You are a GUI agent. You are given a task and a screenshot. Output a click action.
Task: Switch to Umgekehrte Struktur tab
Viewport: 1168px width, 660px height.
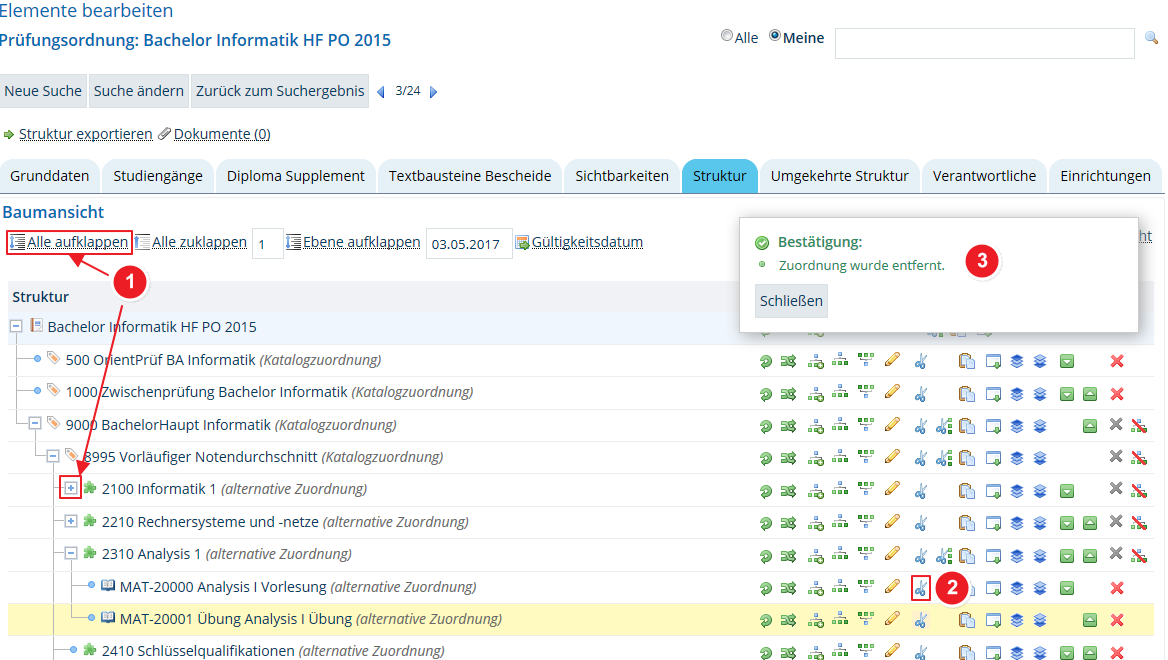pos(840,176)
